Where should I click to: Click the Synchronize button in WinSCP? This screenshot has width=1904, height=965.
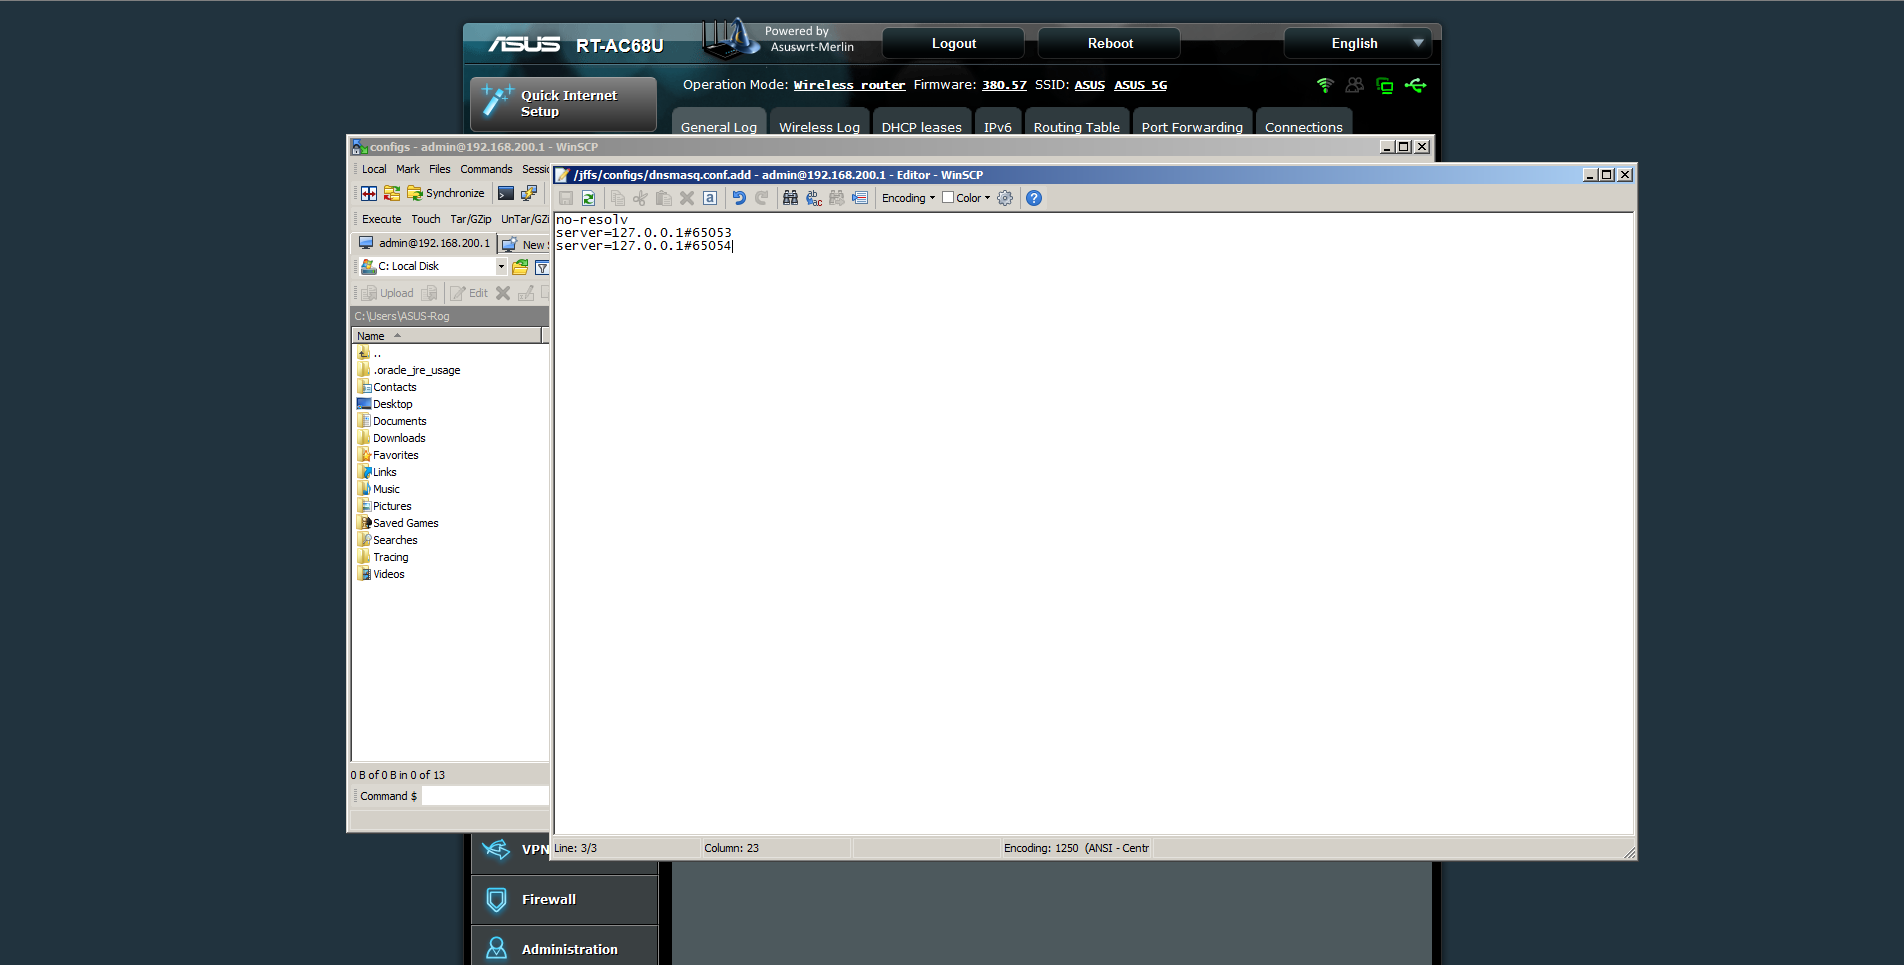click(446, 193)
